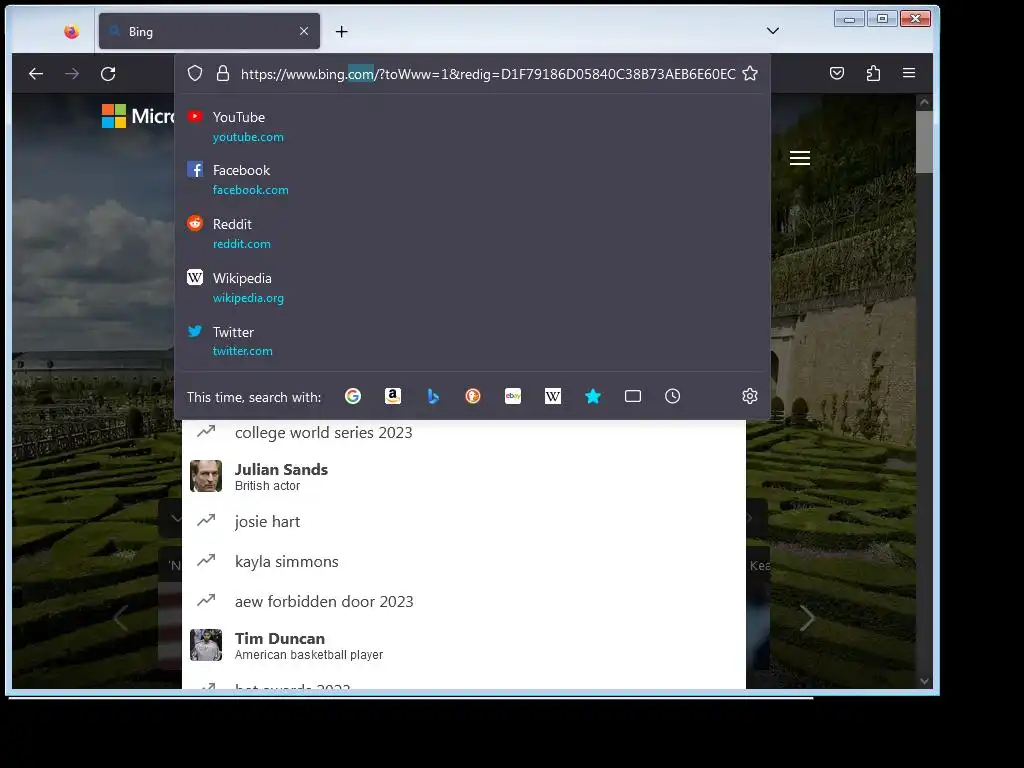View site security via padlock icon
This screenshot has height=768, width=1024.
coord(223,73)
